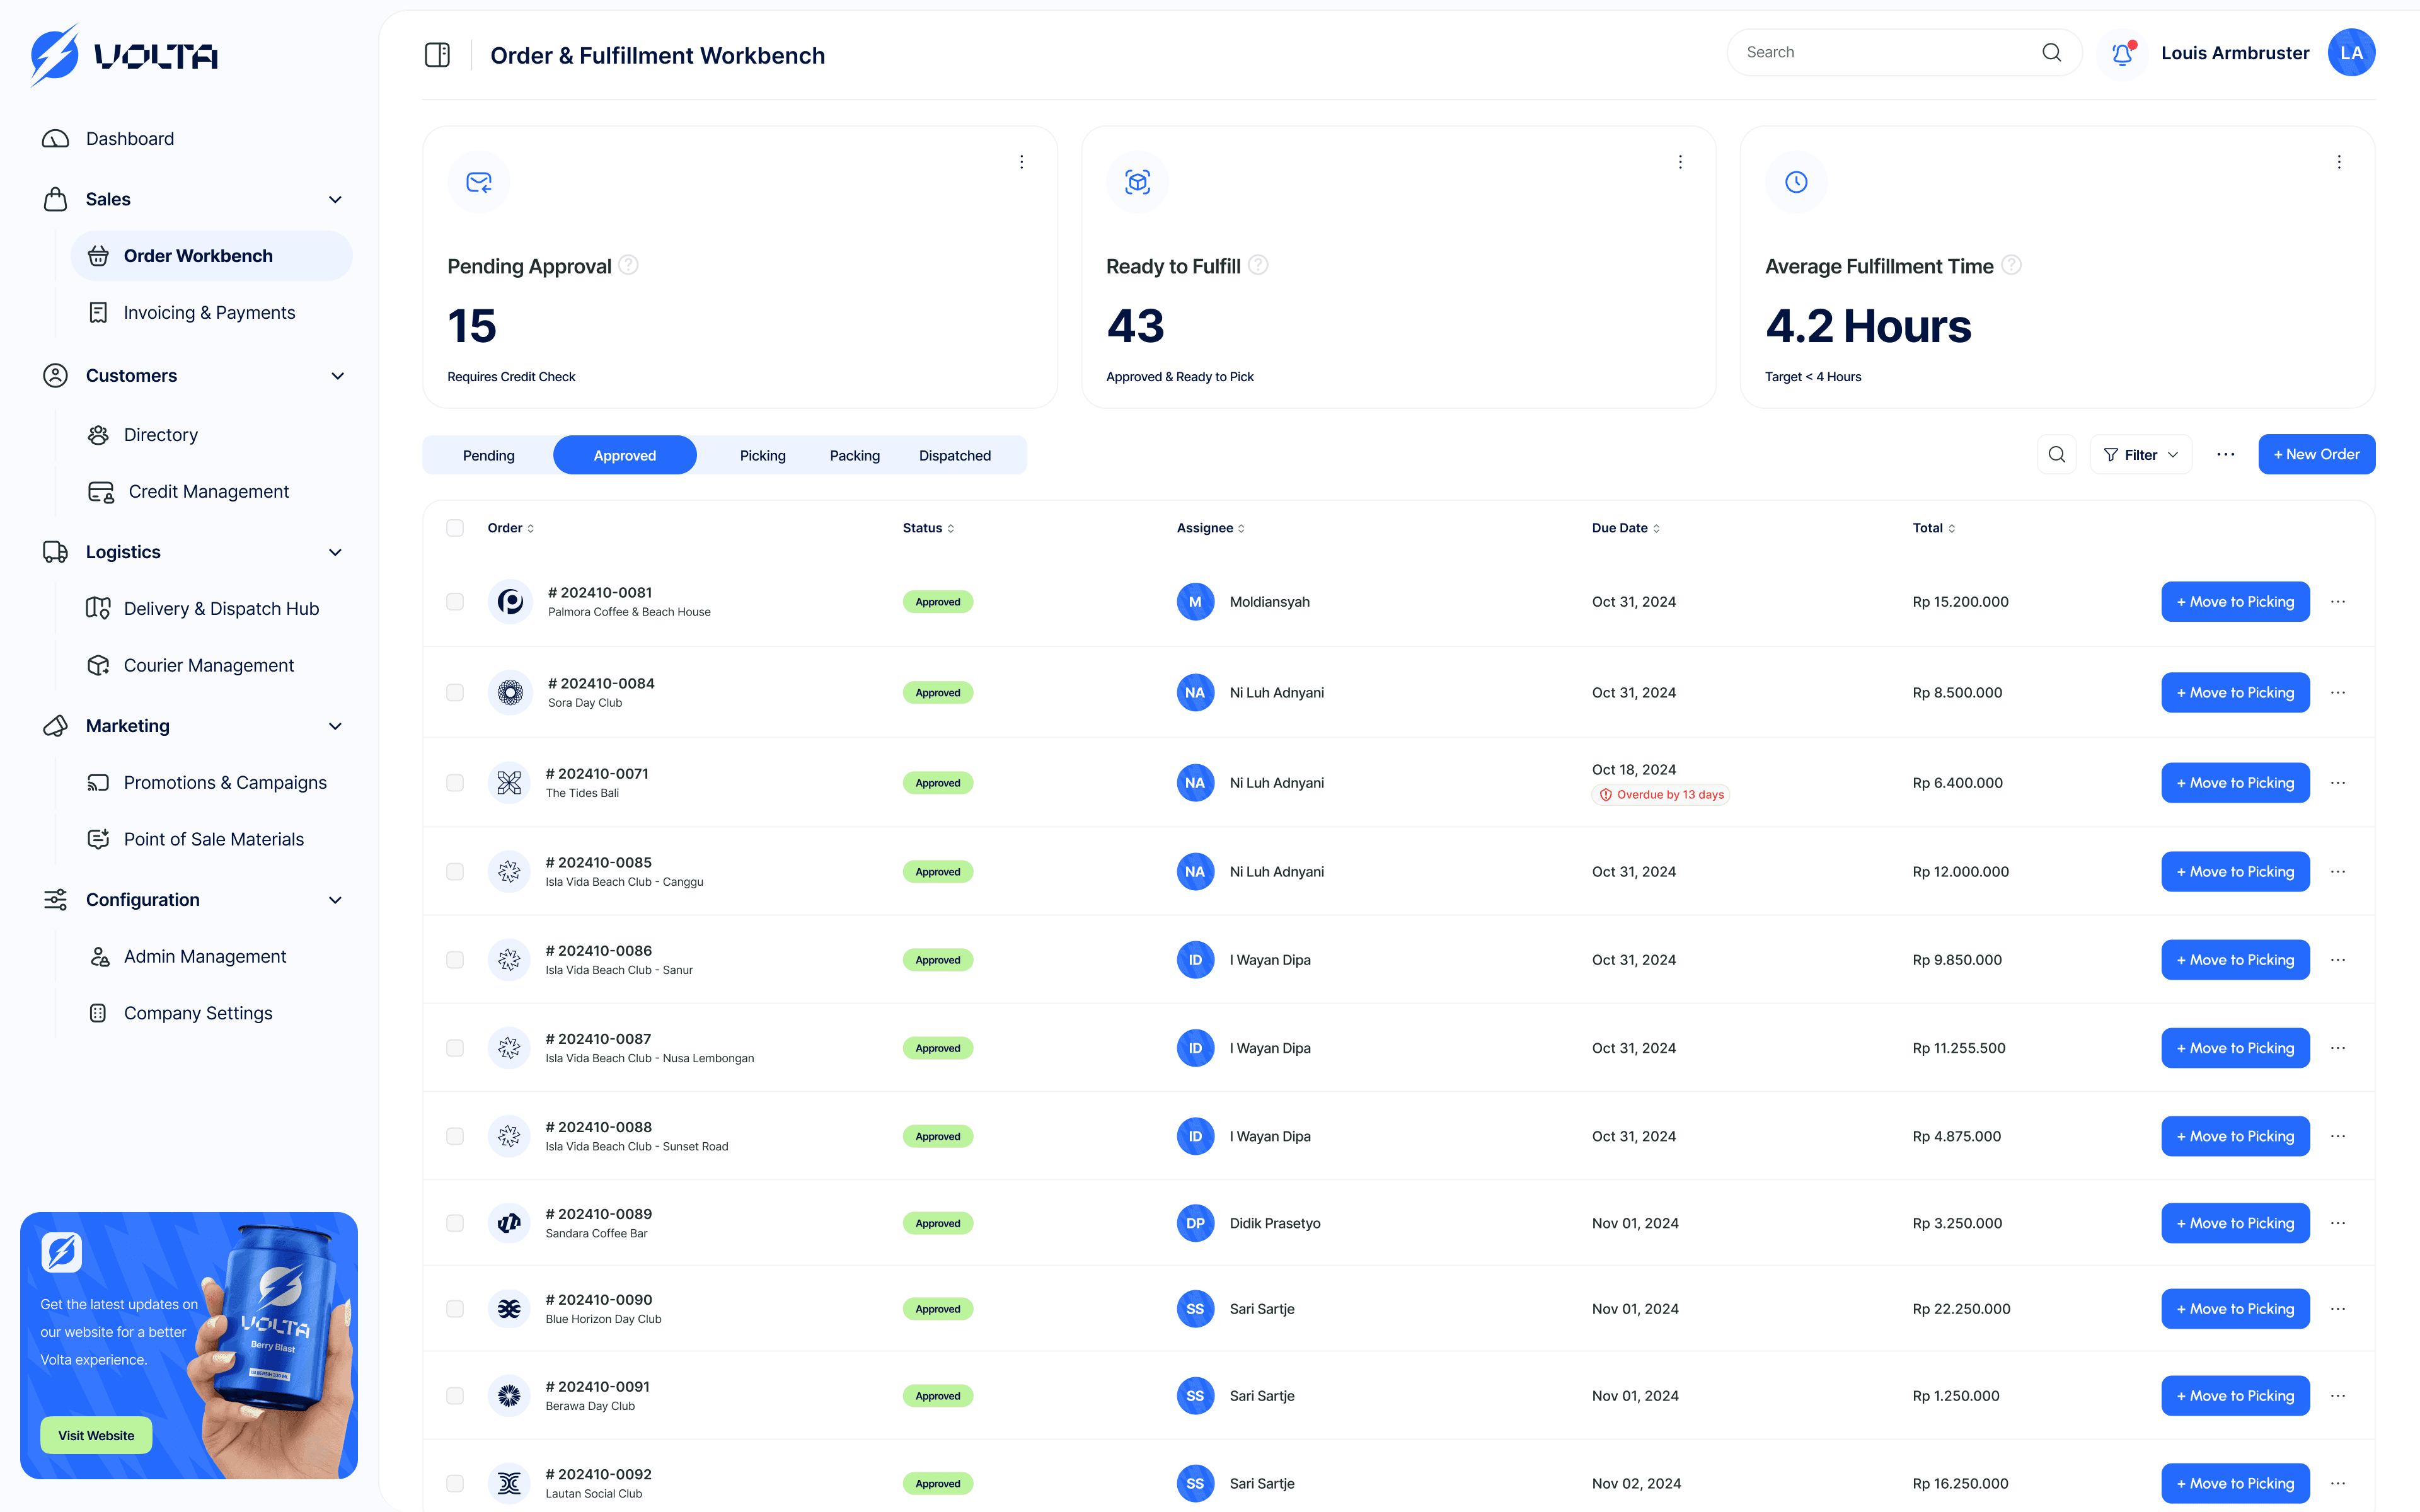Switch to the Packing tab
The height and width of the screenshot is (1512, 2420).
tap(854, 455)
